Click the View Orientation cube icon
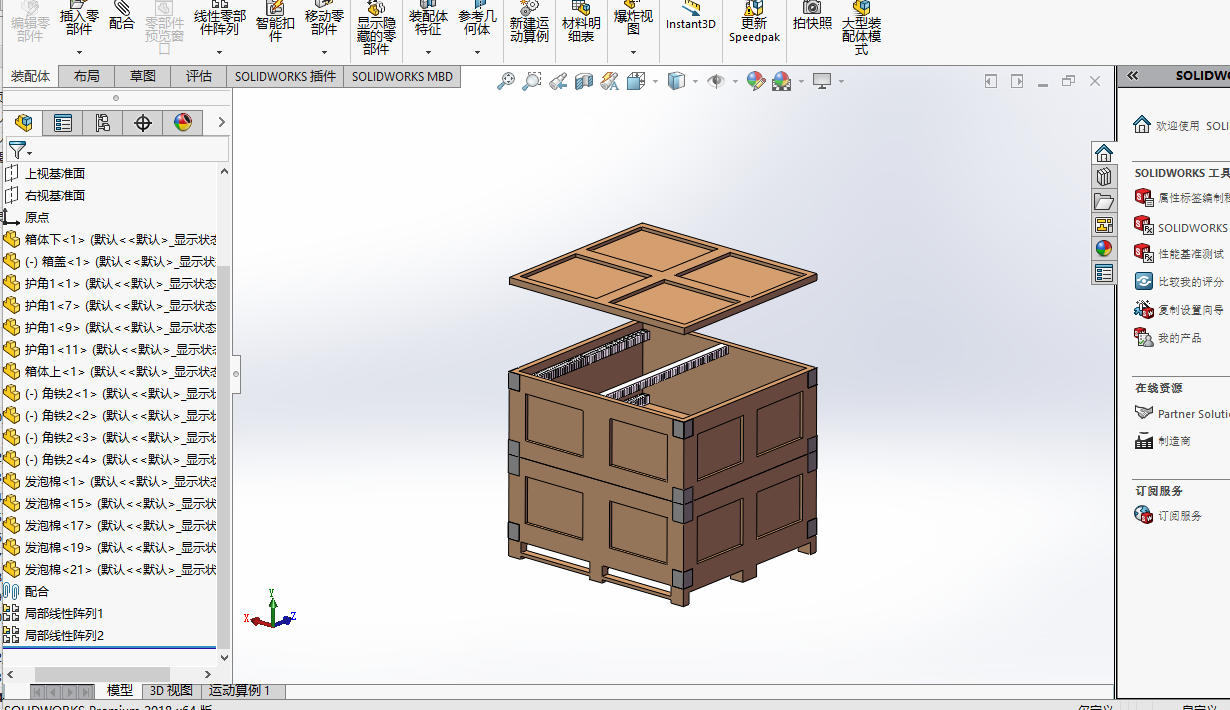 pyautogui.click(x=636, y=81)
